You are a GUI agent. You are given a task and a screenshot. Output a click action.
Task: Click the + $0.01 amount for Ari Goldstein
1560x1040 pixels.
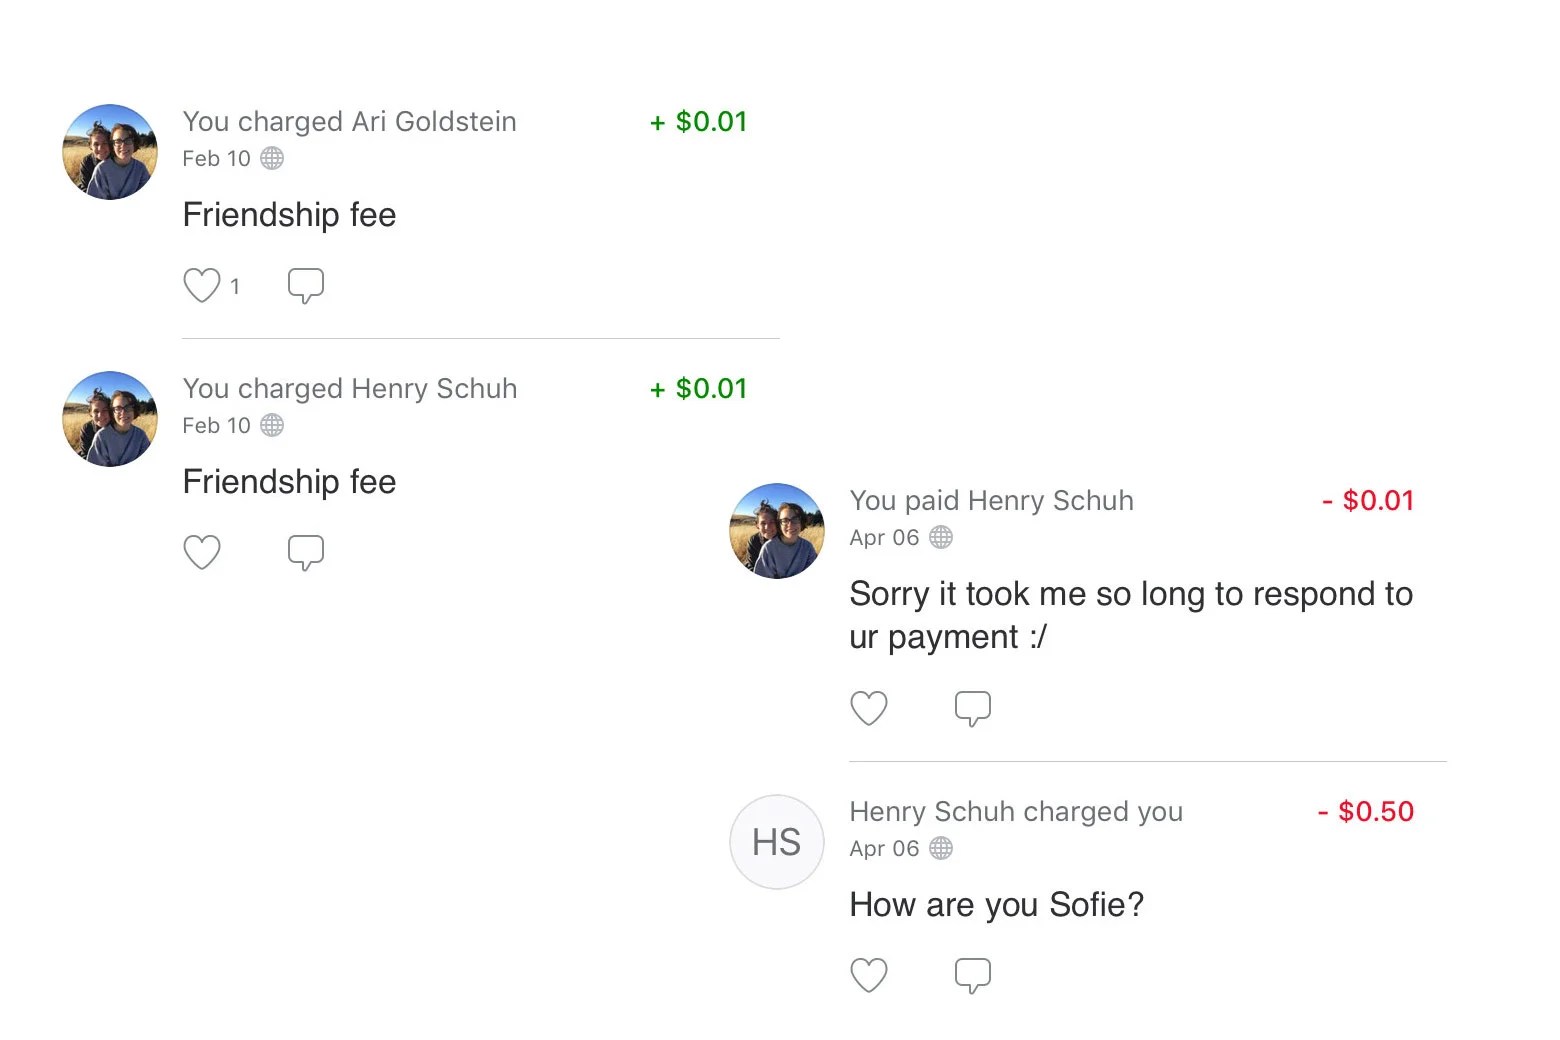(699, 122)
